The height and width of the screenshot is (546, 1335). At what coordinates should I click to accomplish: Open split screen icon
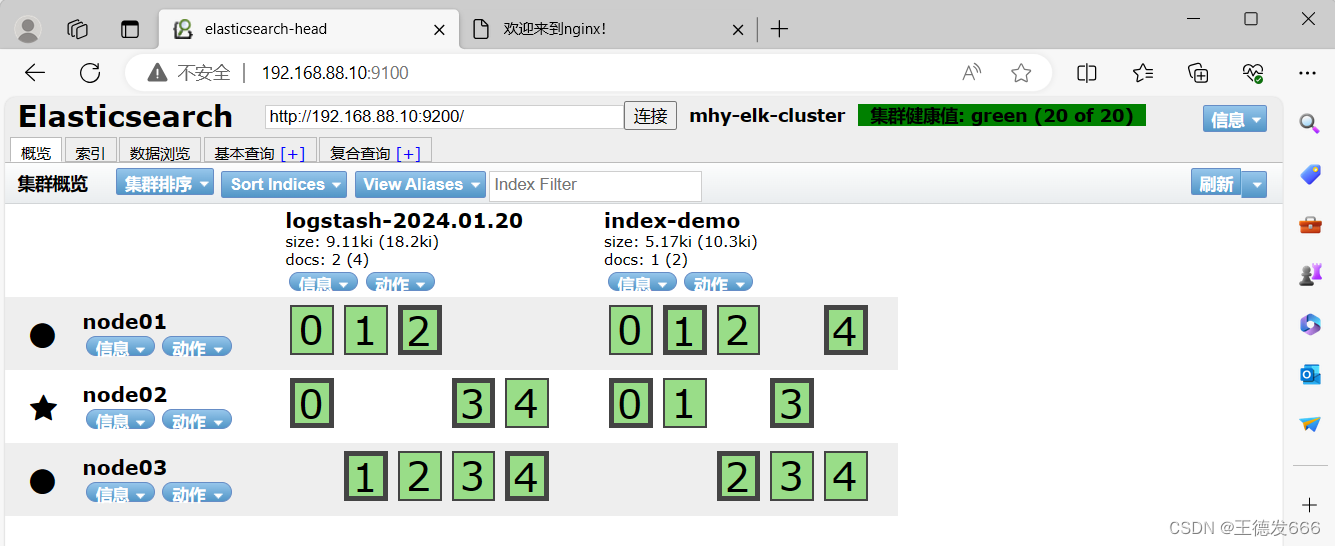pos(1087,73)
